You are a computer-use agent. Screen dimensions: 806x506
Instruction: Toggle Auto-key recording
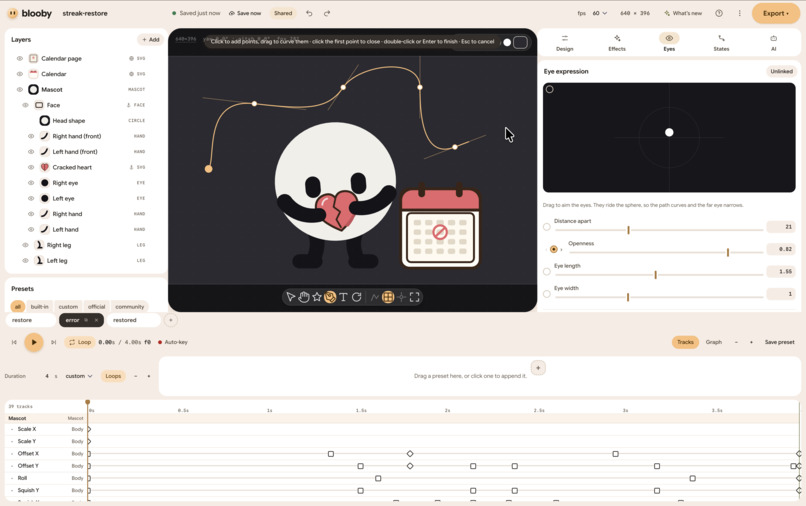(x=173, y=342)
